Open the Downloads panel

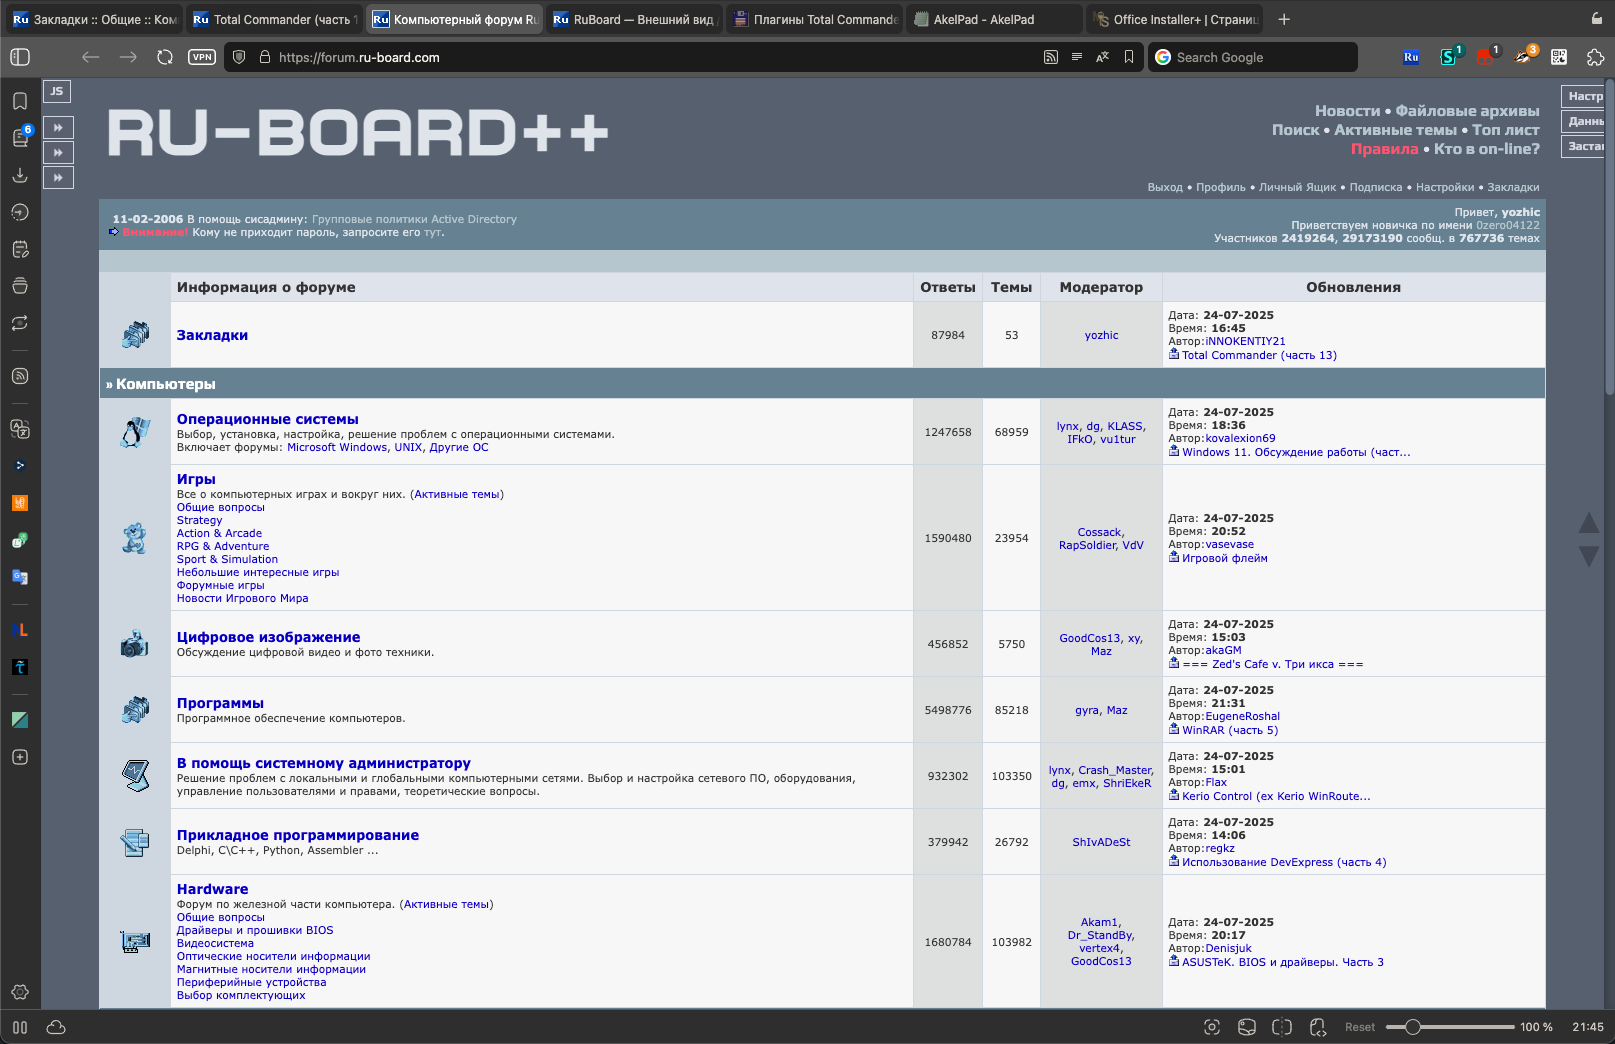pyautogui.click(x=20, y=175)
